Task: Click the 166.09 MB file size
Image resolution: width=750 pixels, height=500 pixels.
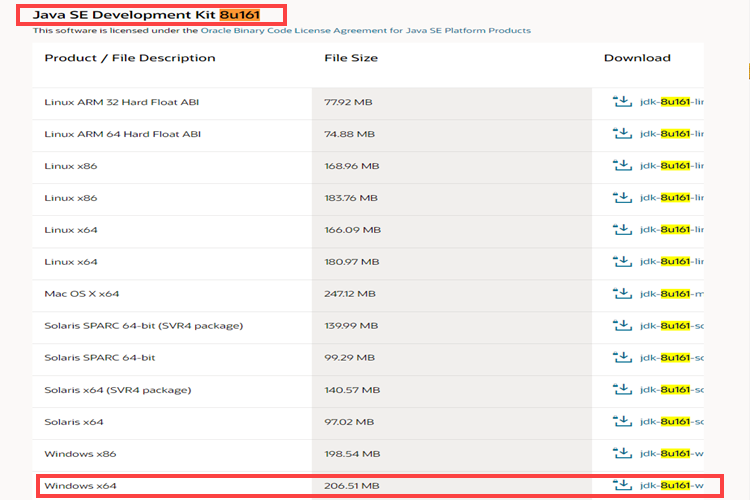Action: tap(353, 230)
